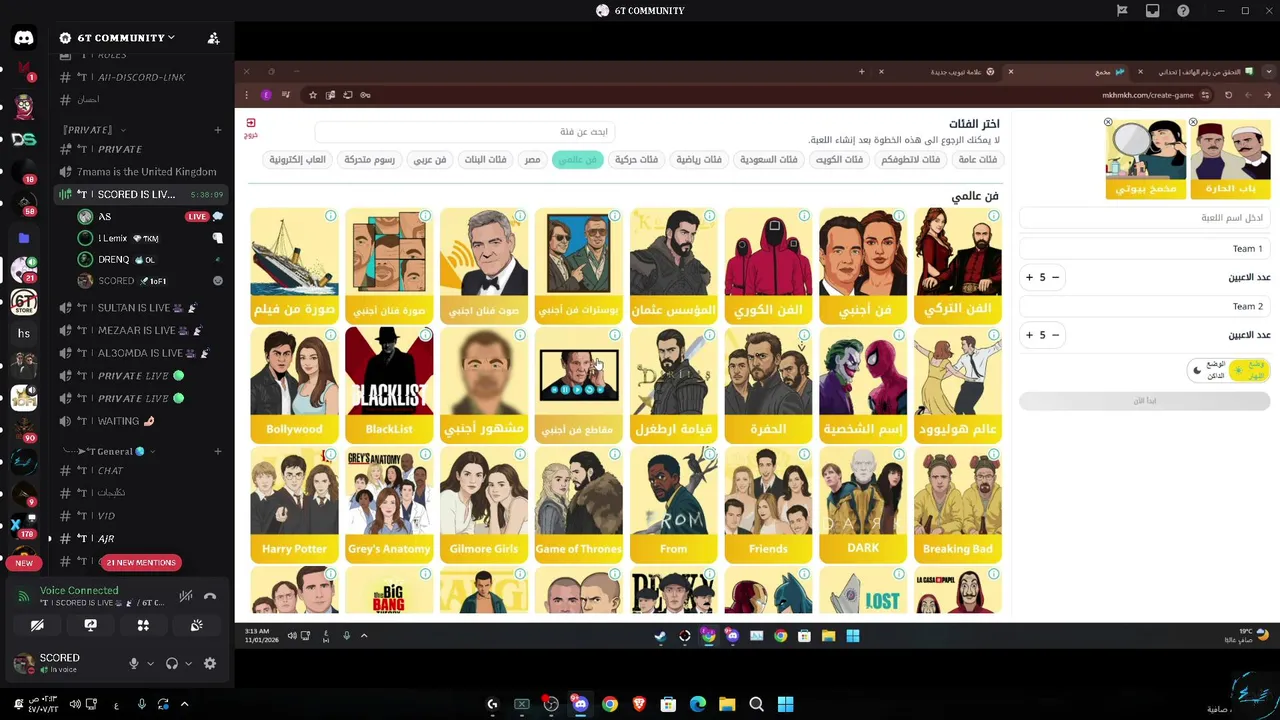Viewport: 1280px width, 720px height.
Task: Show info for DARK card
Action: pyautogui.click(x=899, y=454)
